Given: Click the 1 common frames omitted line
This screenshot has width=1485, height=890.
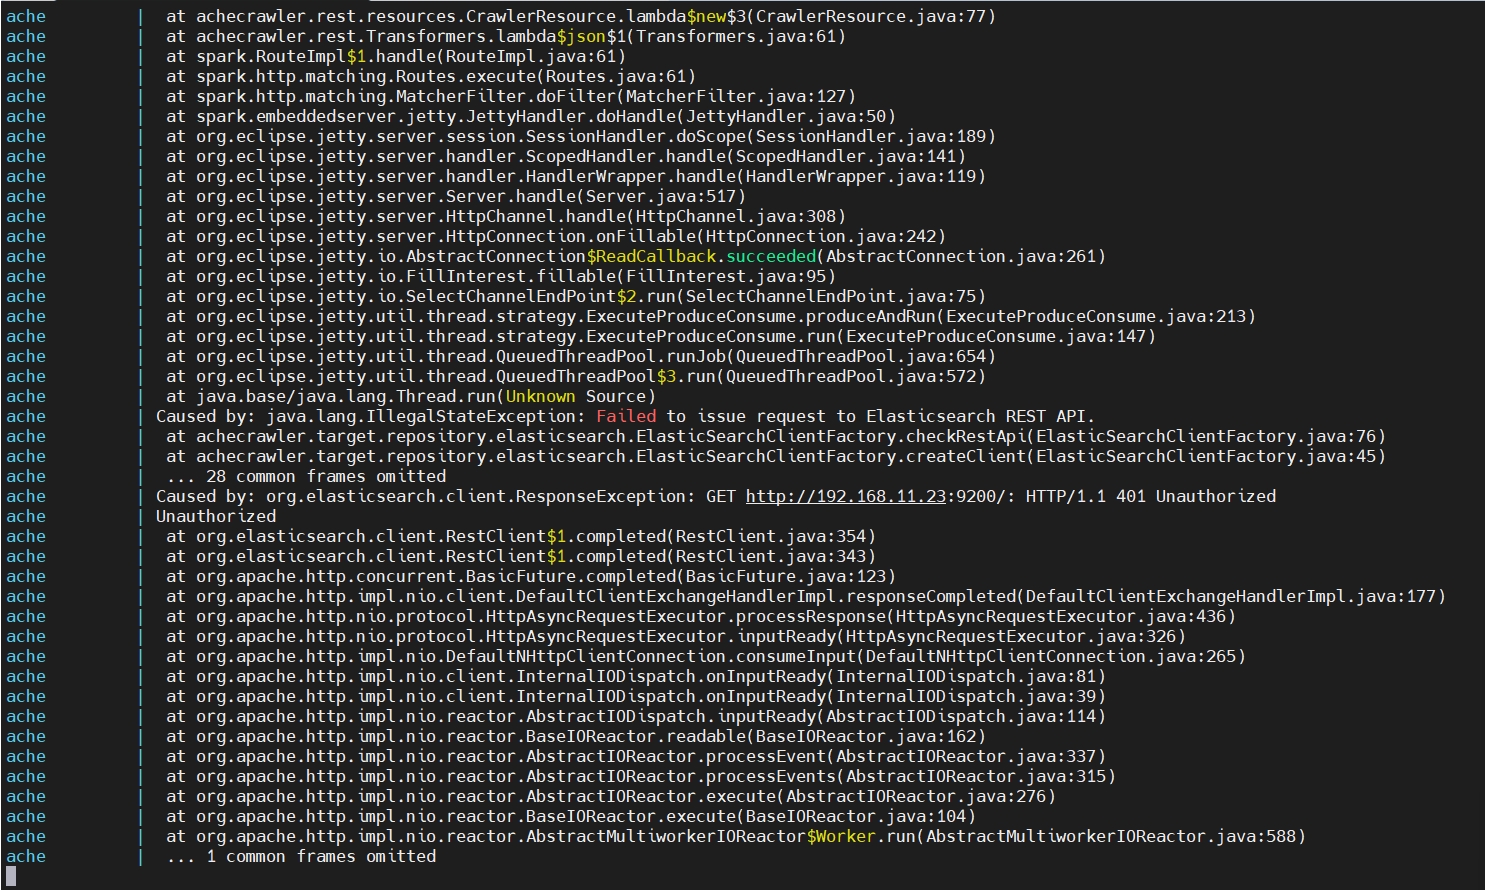Looking at the screenshot, I should point(300,856).
